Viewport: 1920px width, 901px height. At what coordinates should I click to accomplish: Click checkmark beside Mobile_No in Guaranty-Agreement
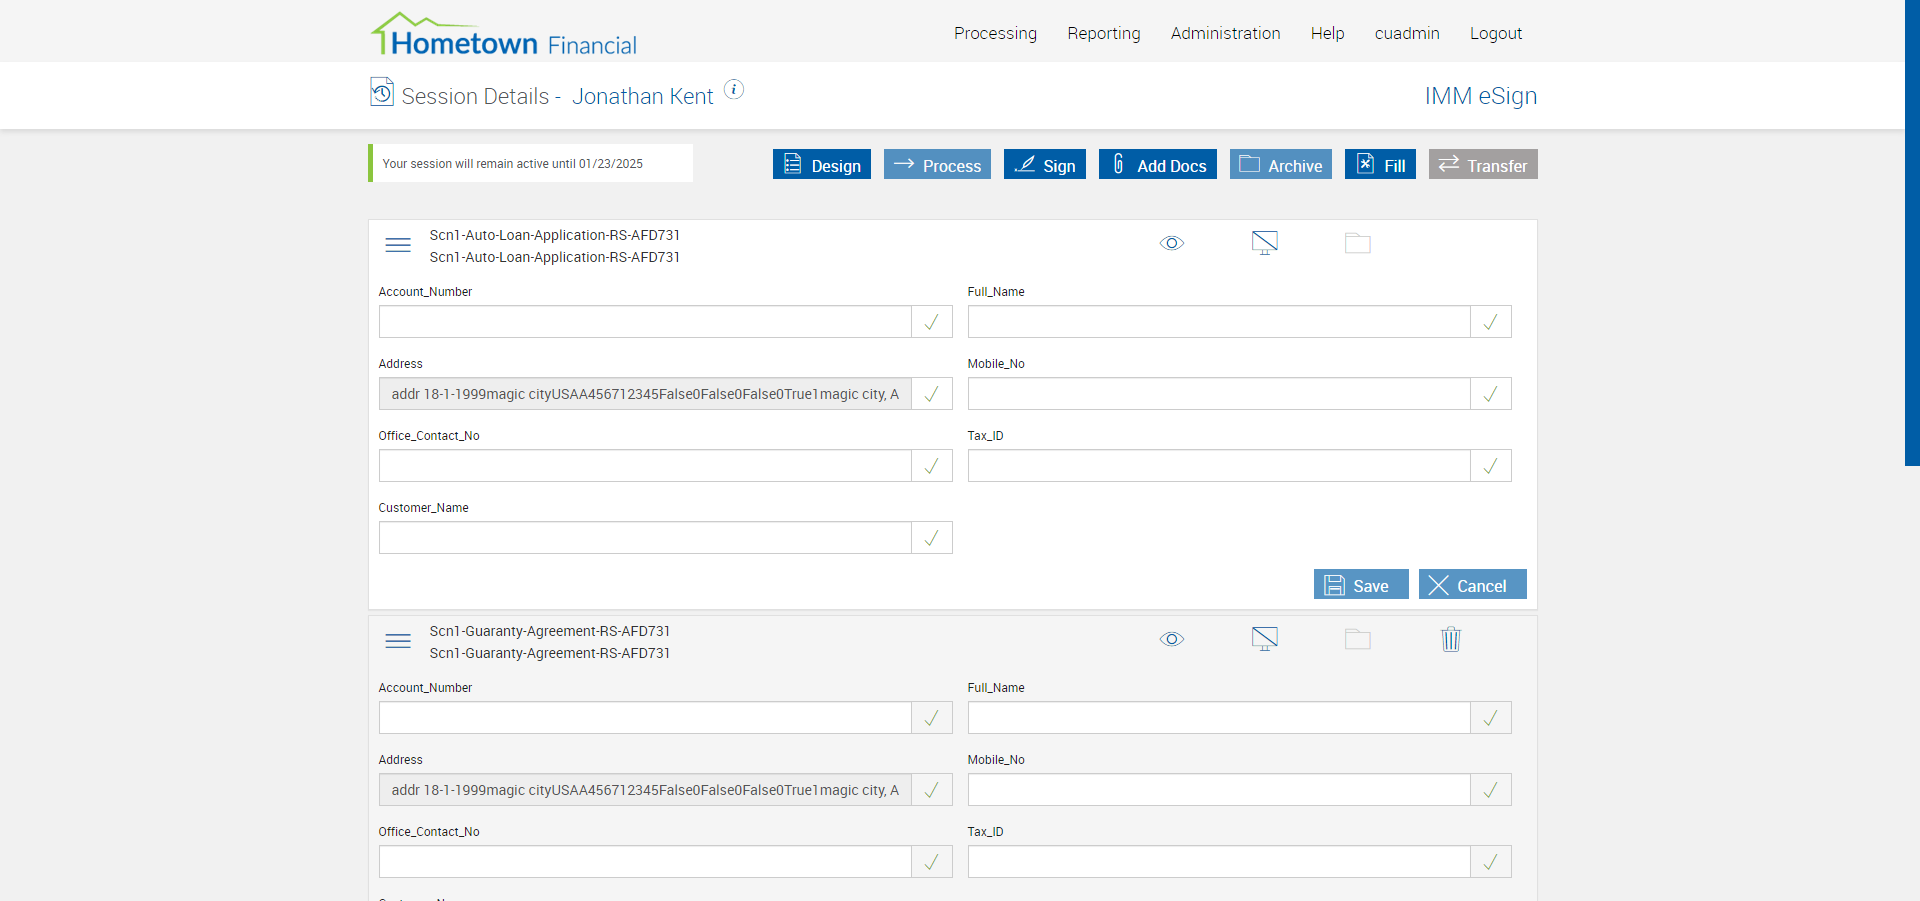(1491, 790)
